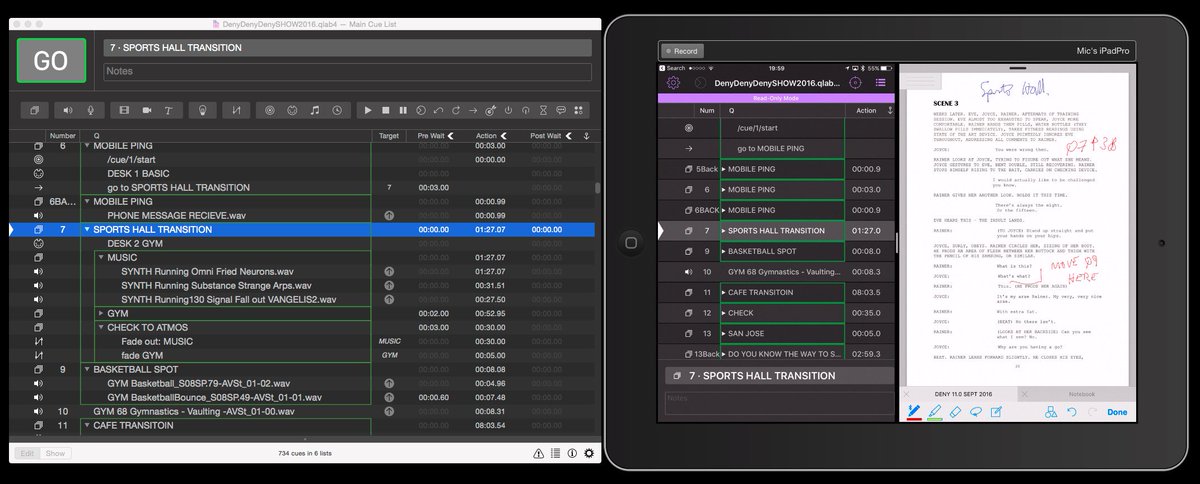Add a Script cue (four dots icon)

click(579, 110)
